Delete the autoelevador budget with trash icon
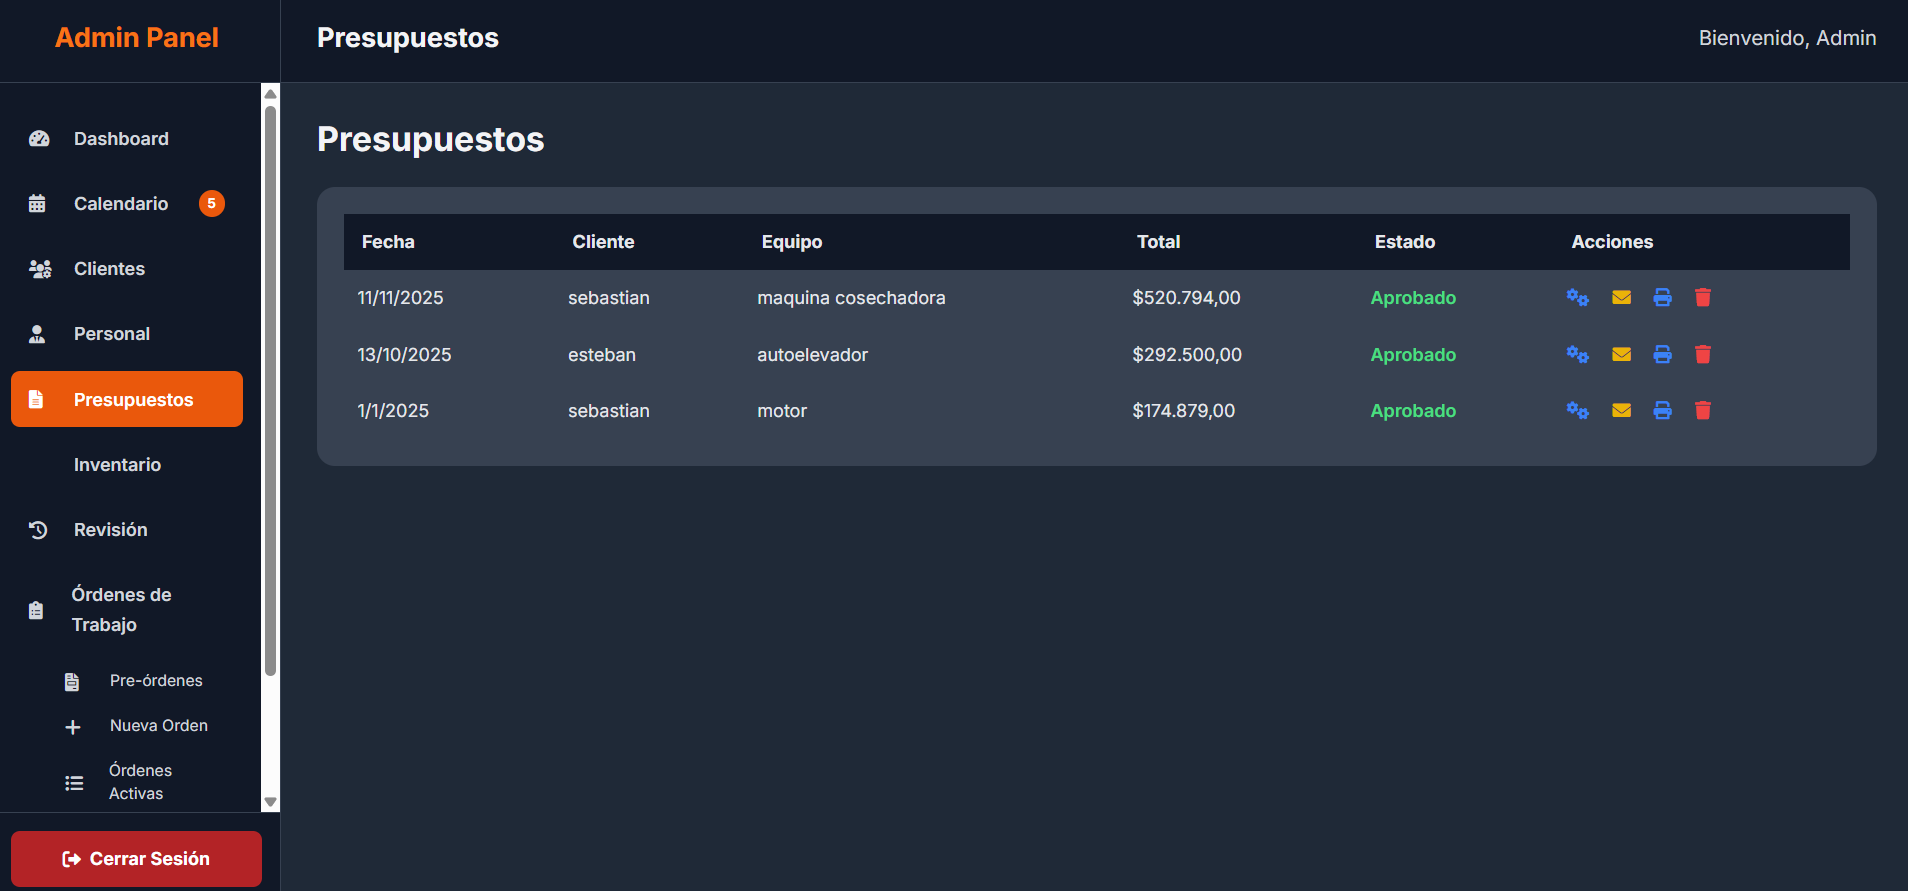Image resolution: width=1908 pixels, height=891 pixels. tap(1702, 354)
